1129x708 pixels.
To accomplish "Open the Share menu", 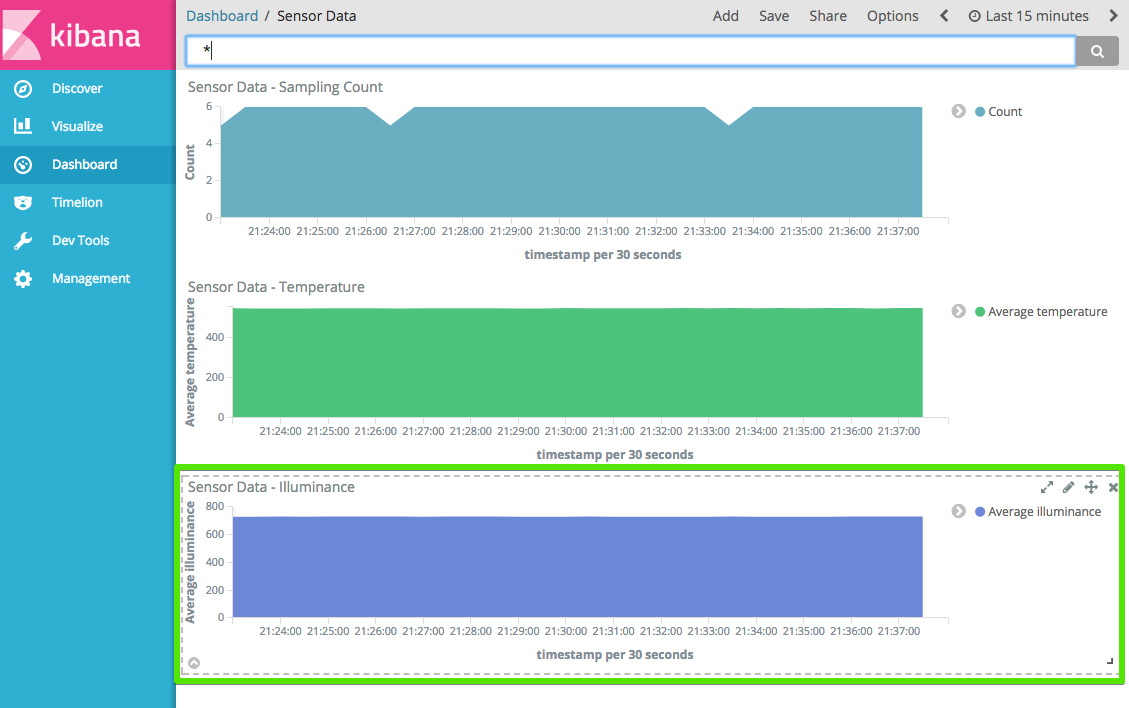I will click(828, 16).
